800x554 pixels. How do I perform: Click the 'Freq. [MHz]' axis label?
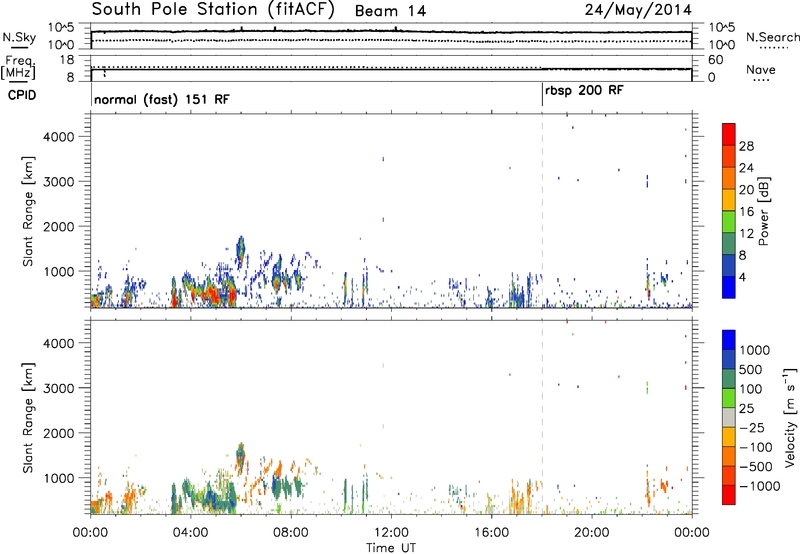(19, 68)
